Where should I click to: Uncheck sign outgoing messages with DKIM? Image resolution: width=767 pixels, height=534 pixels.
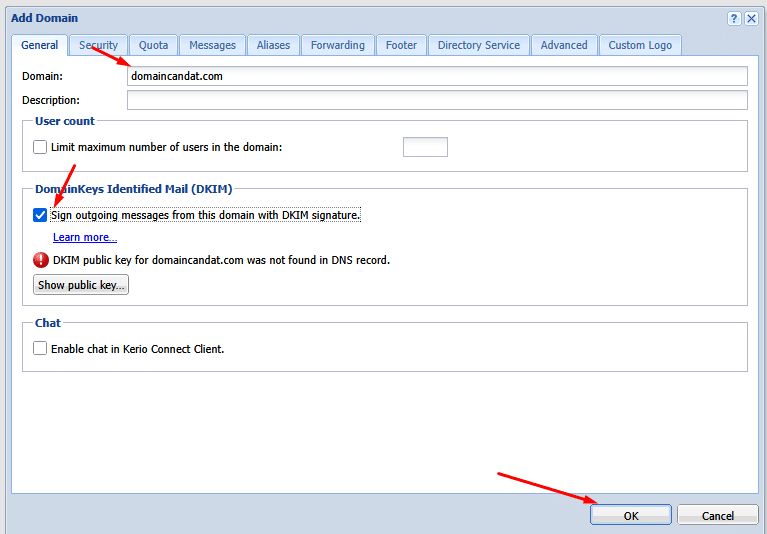(40, 215)
